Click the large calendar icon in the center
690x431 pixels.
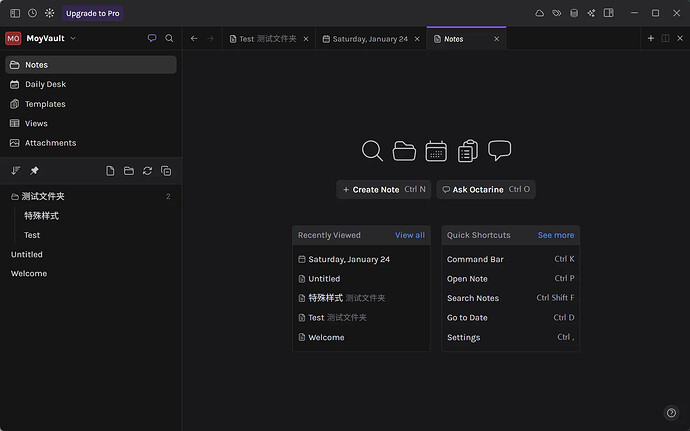[x=435, y=151]
